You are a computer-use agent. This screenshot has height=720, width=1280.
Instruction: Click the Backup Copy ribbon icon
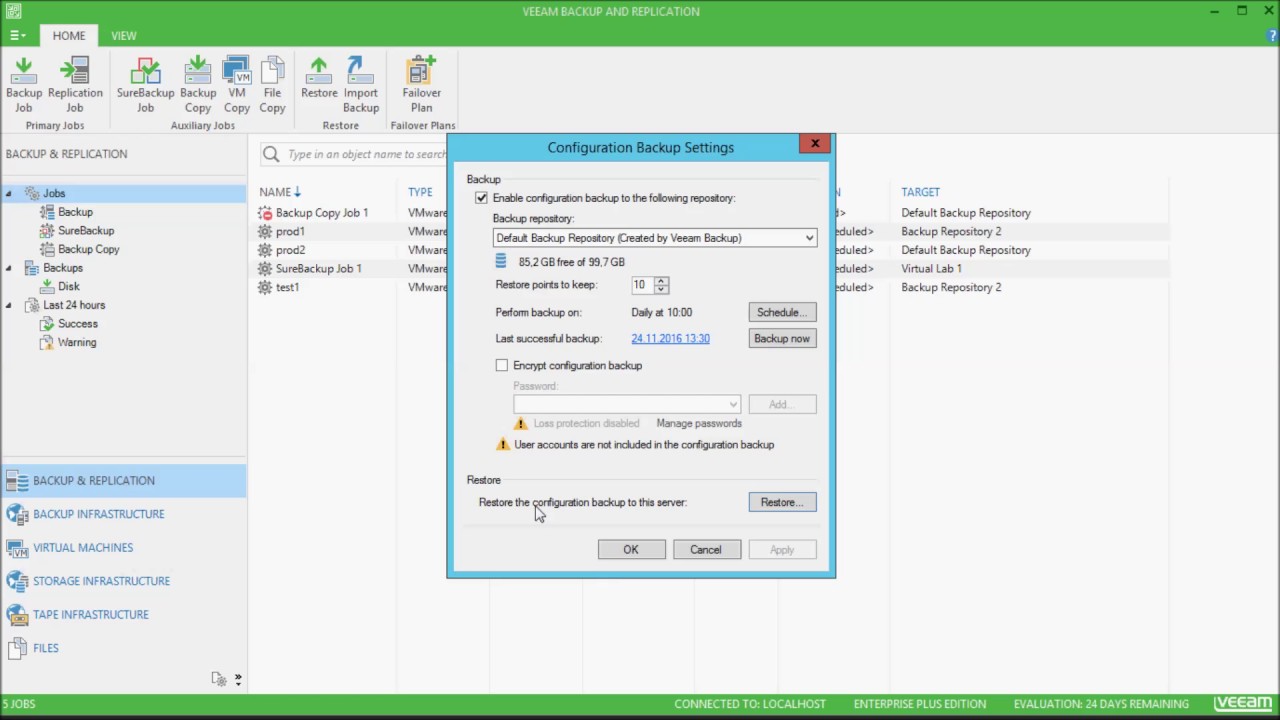coord(198,85)
